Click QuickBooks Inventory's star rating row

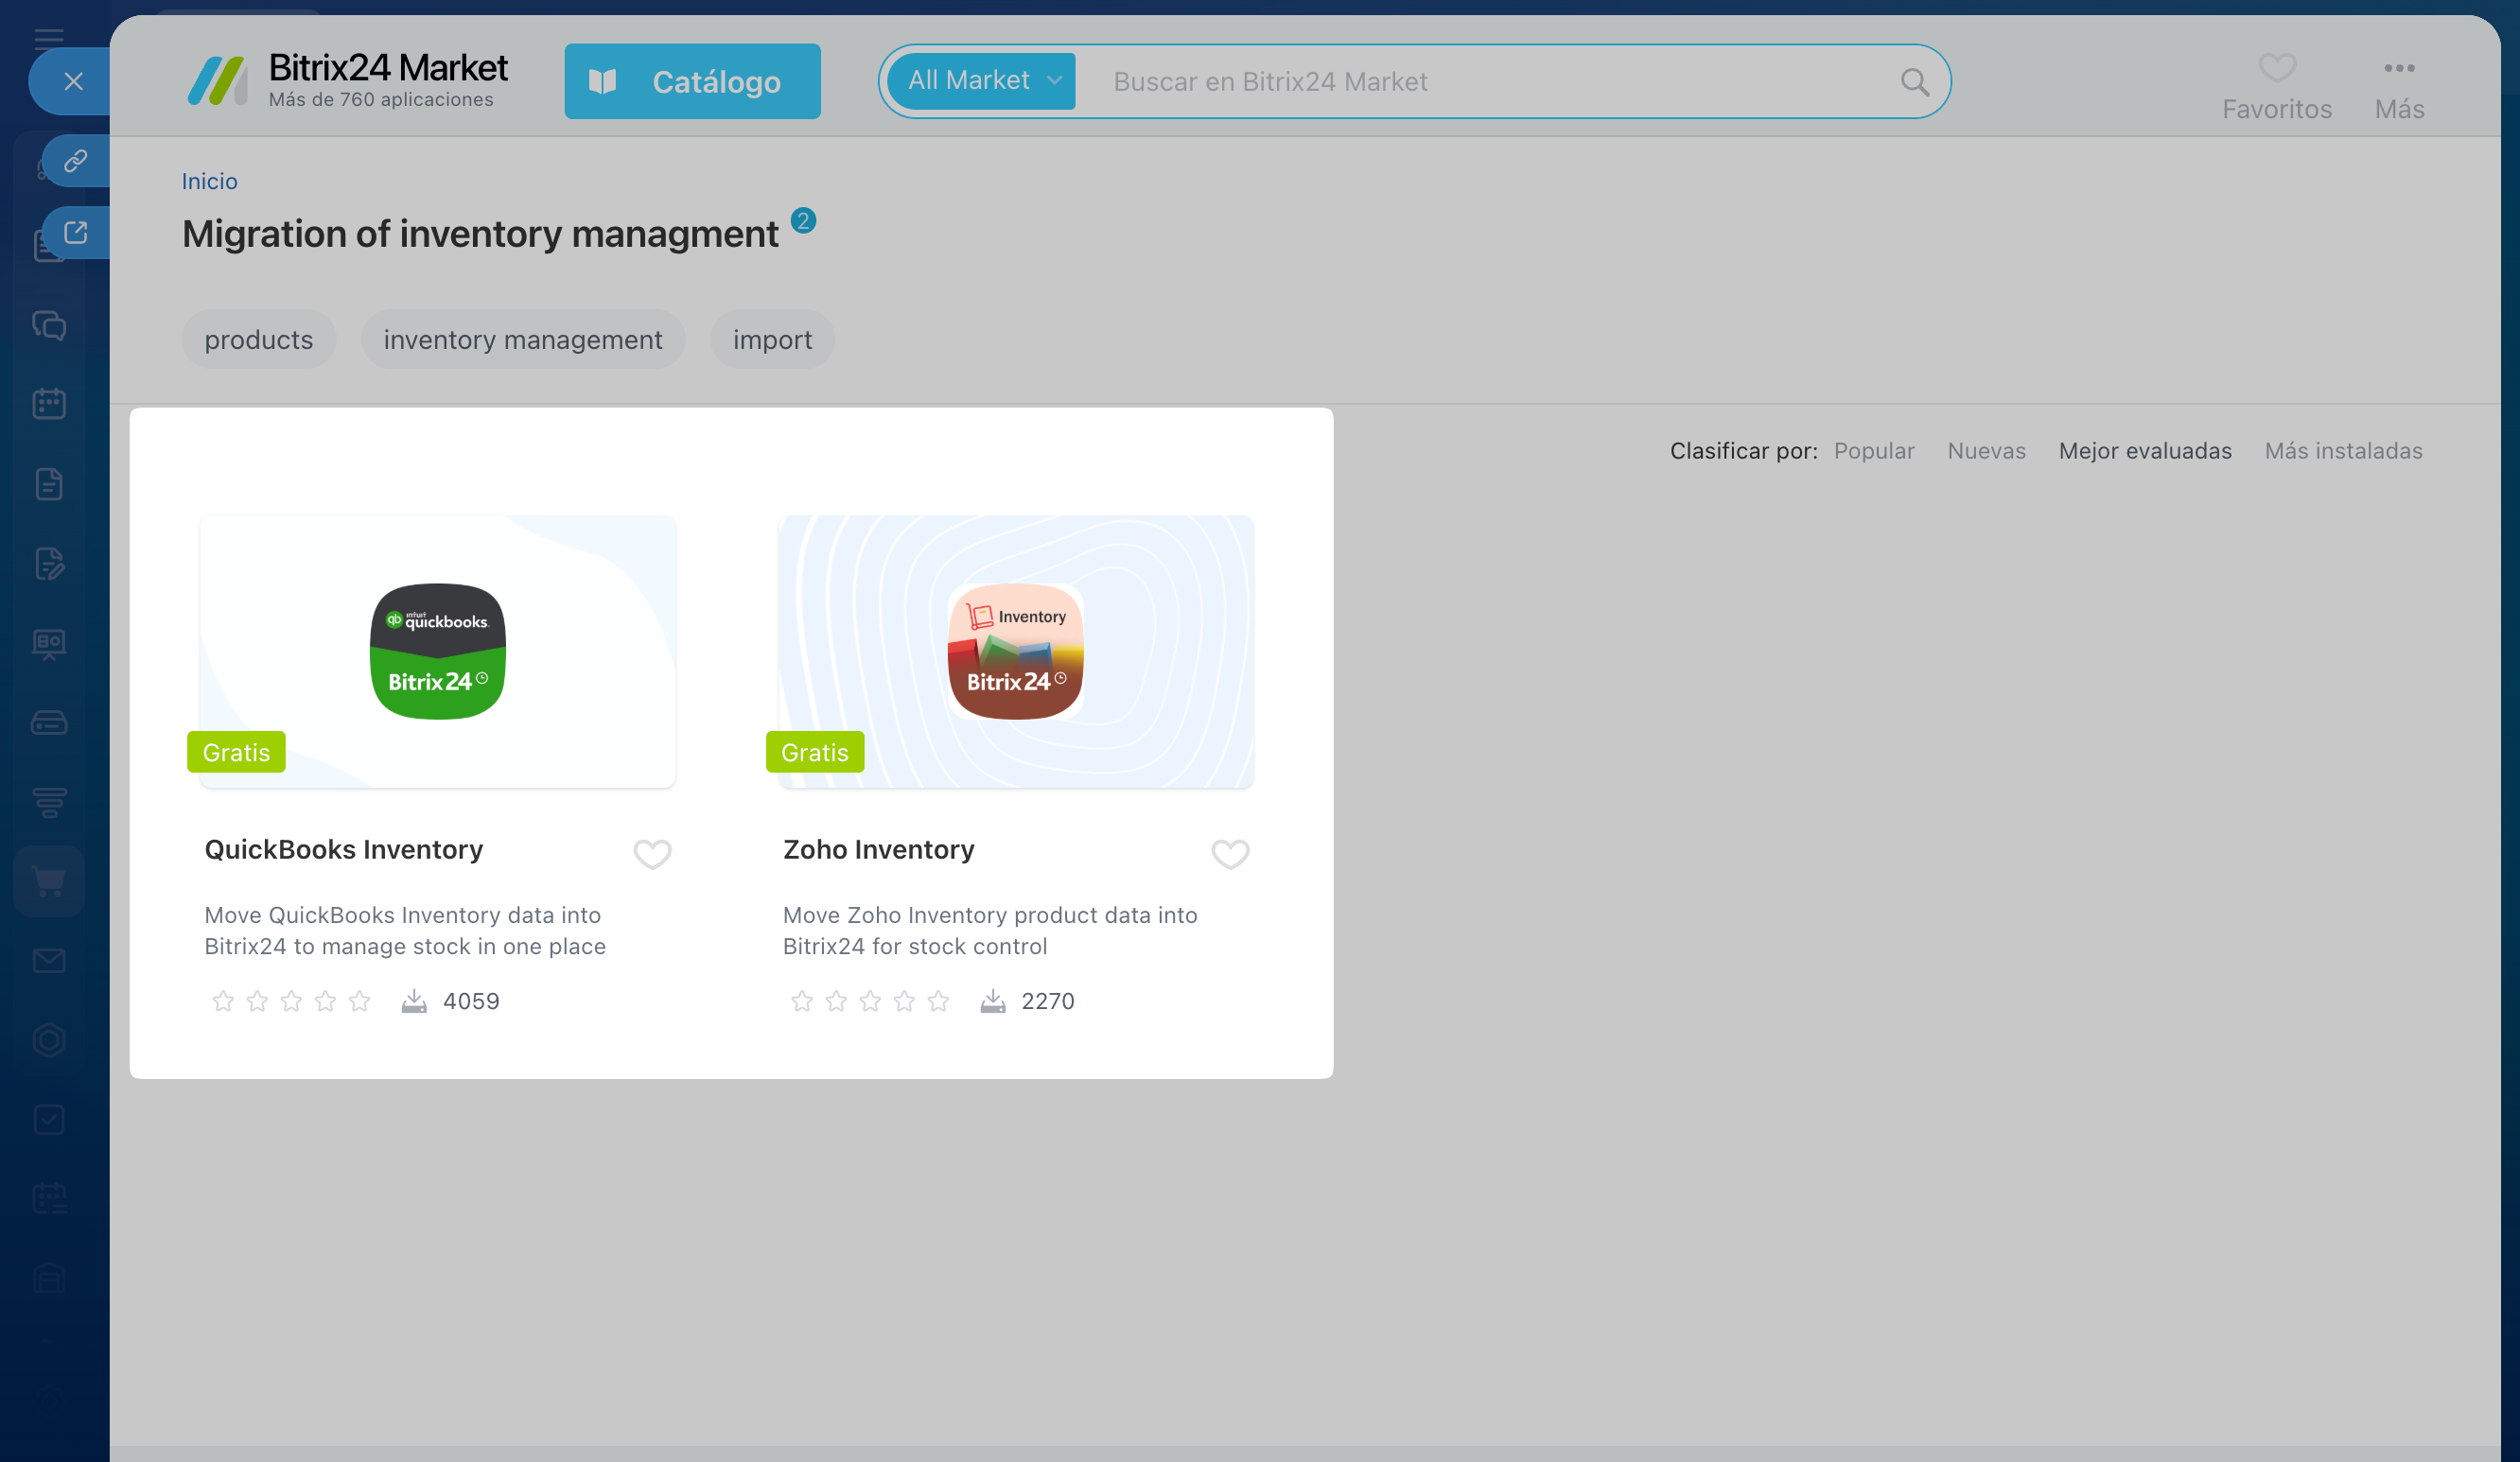pyautogui.click(x=291, y=1001)
